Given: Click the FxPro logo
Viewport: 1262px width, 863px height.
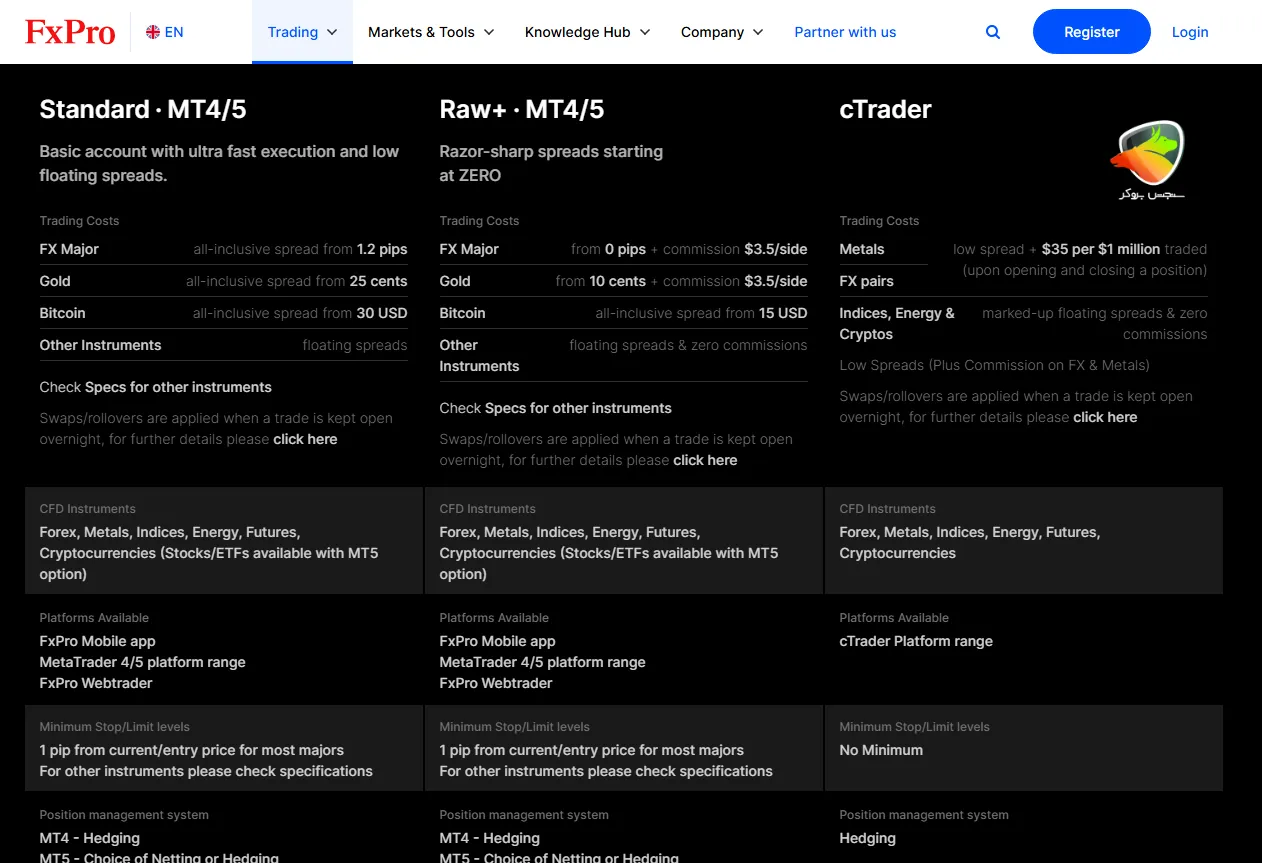Looking at the screenshot, I should click(70, 32).
